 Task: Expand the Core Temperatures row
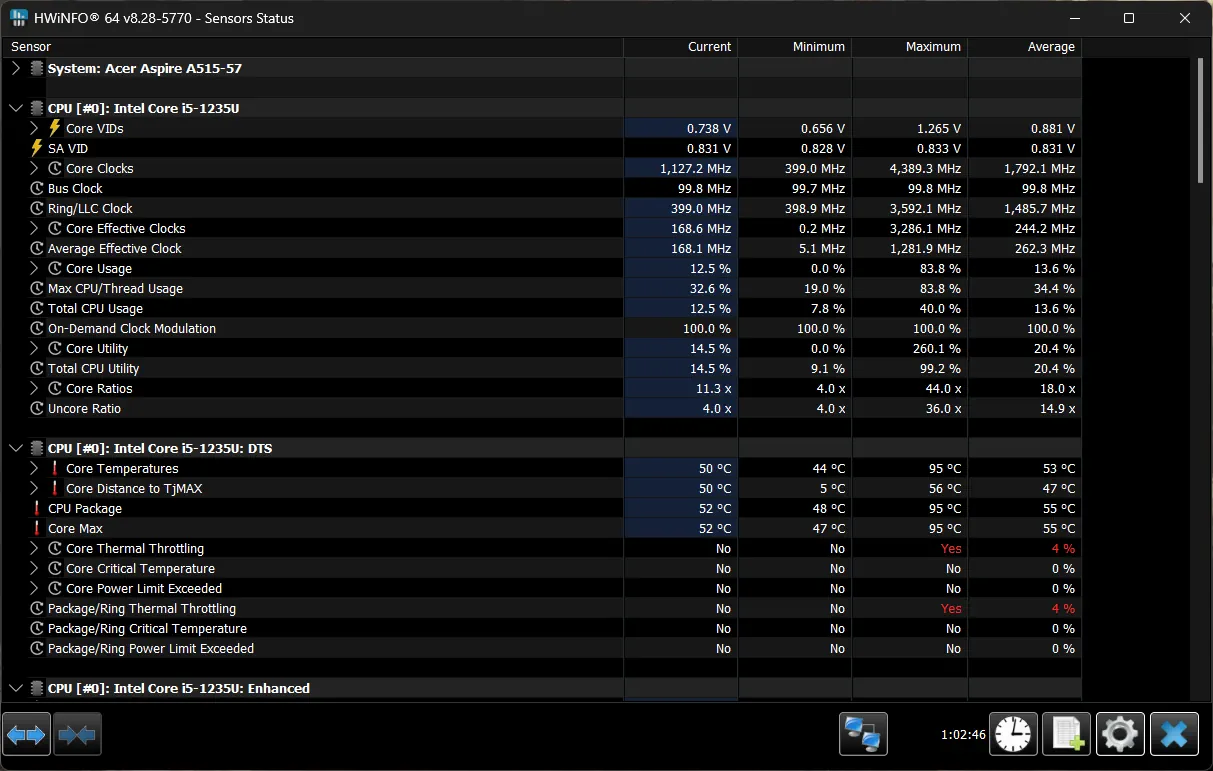(34, 468)
